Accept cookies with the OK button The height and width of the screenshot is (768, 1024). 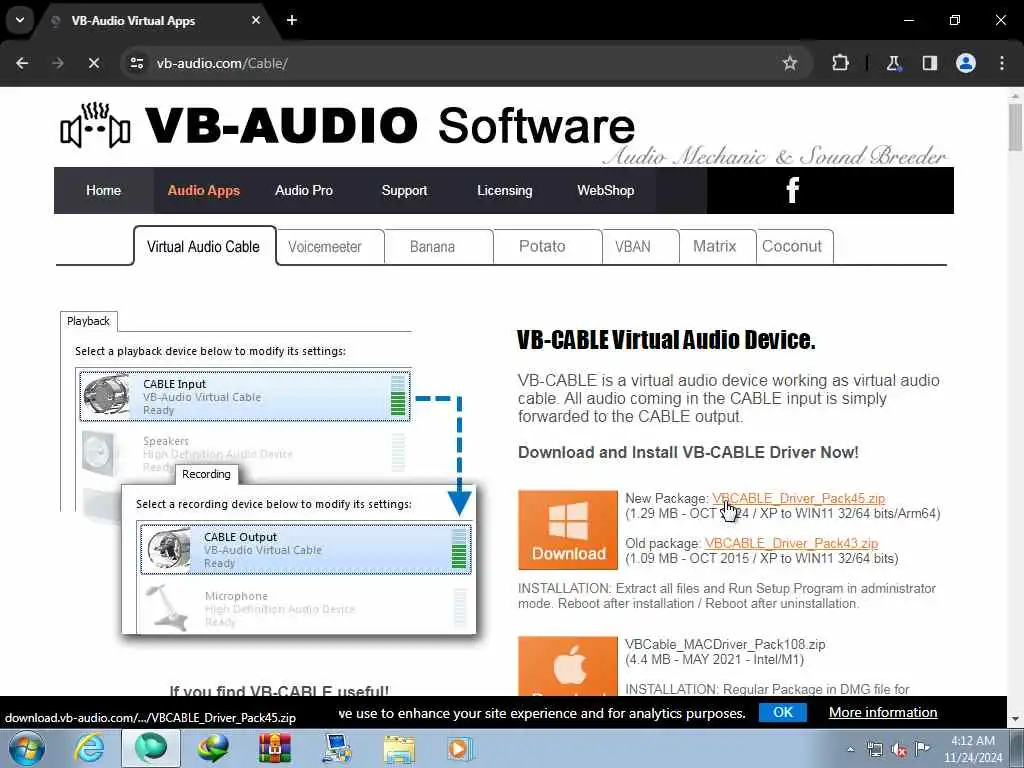click(782, 712)
